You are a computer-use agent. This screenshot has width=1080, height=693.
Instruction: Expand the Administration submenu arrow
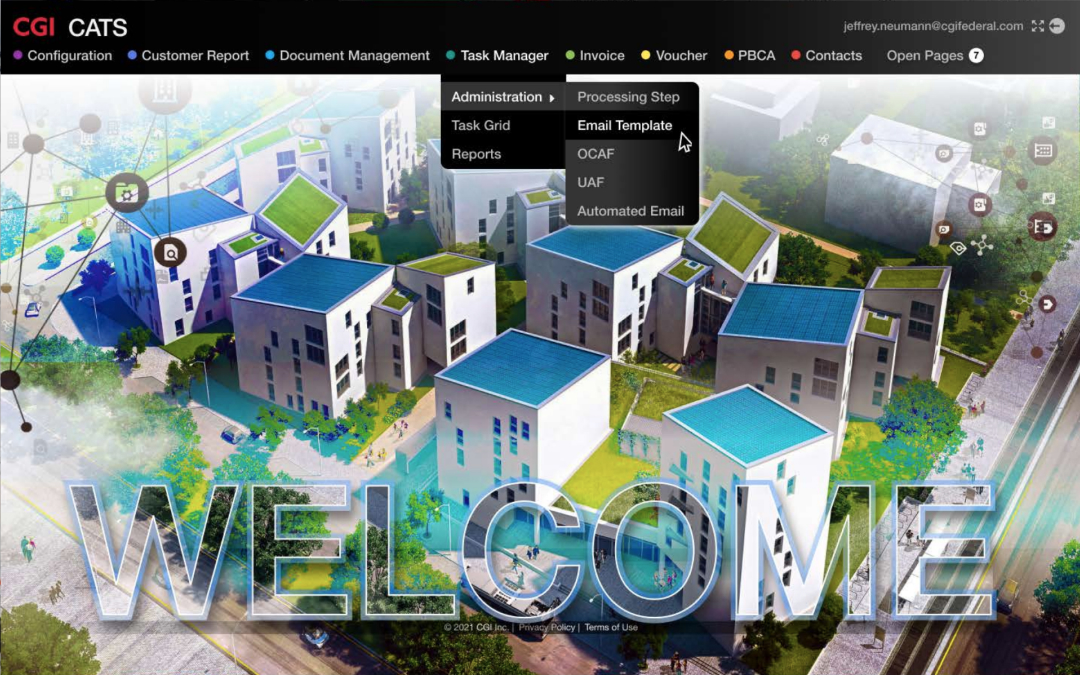point(552,98)
